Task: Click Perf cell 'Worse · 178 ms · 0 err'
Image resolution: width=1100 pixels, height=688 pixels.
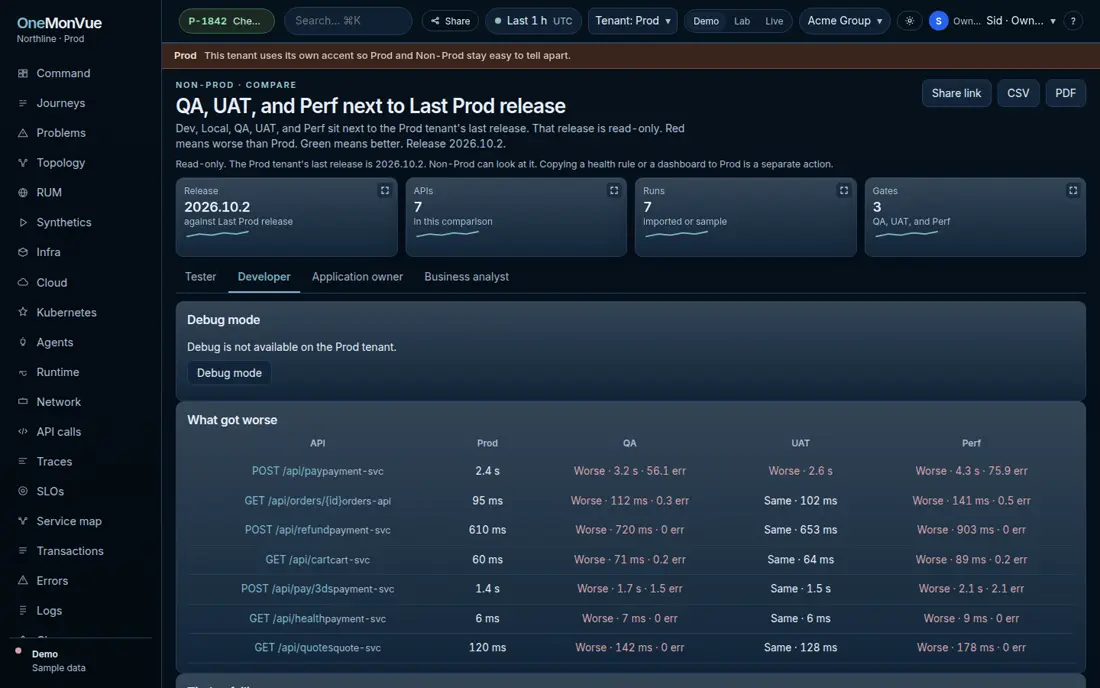Action: click(972, 648)
